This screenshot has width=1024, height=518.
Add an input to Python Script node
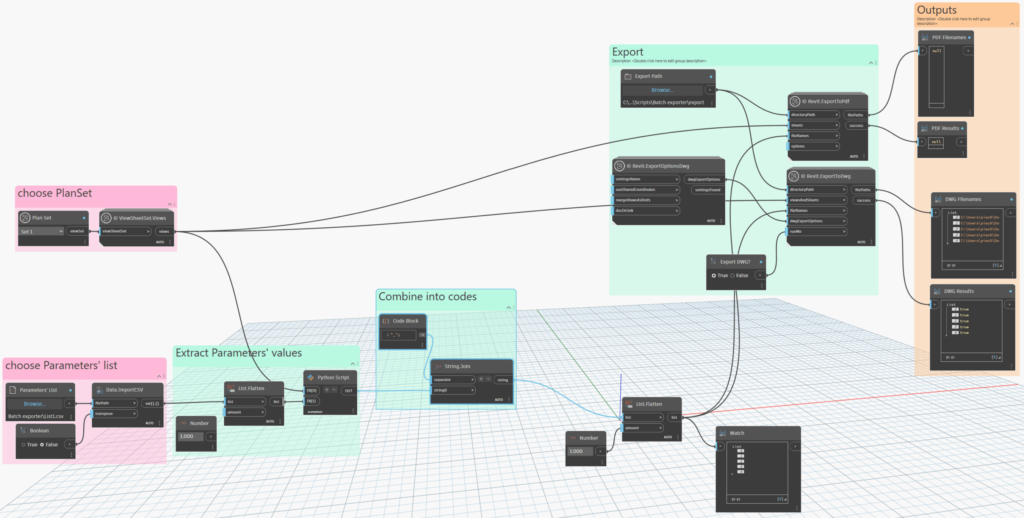tap(329, 390)
